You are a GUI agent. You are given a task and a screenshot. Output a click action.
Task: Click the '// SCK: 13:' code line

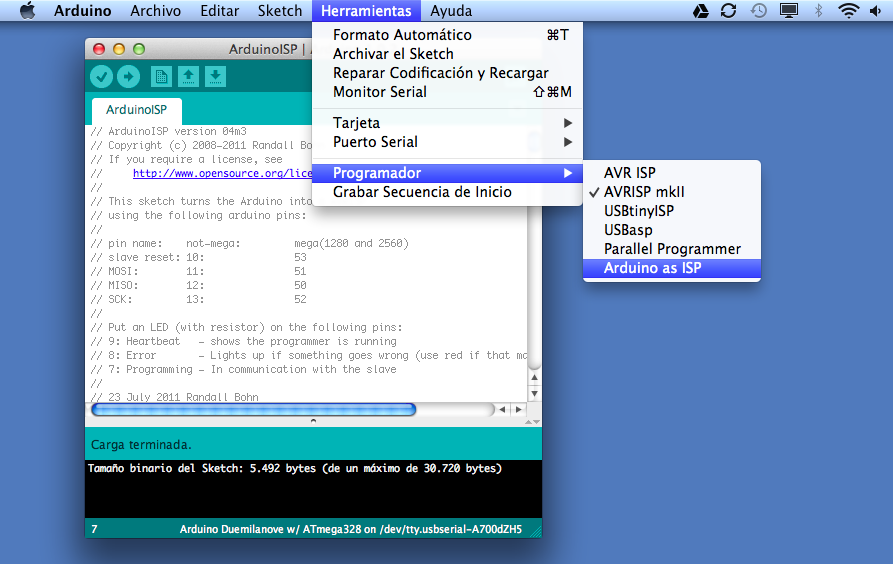pyautogui.click(x=198, y=299)
